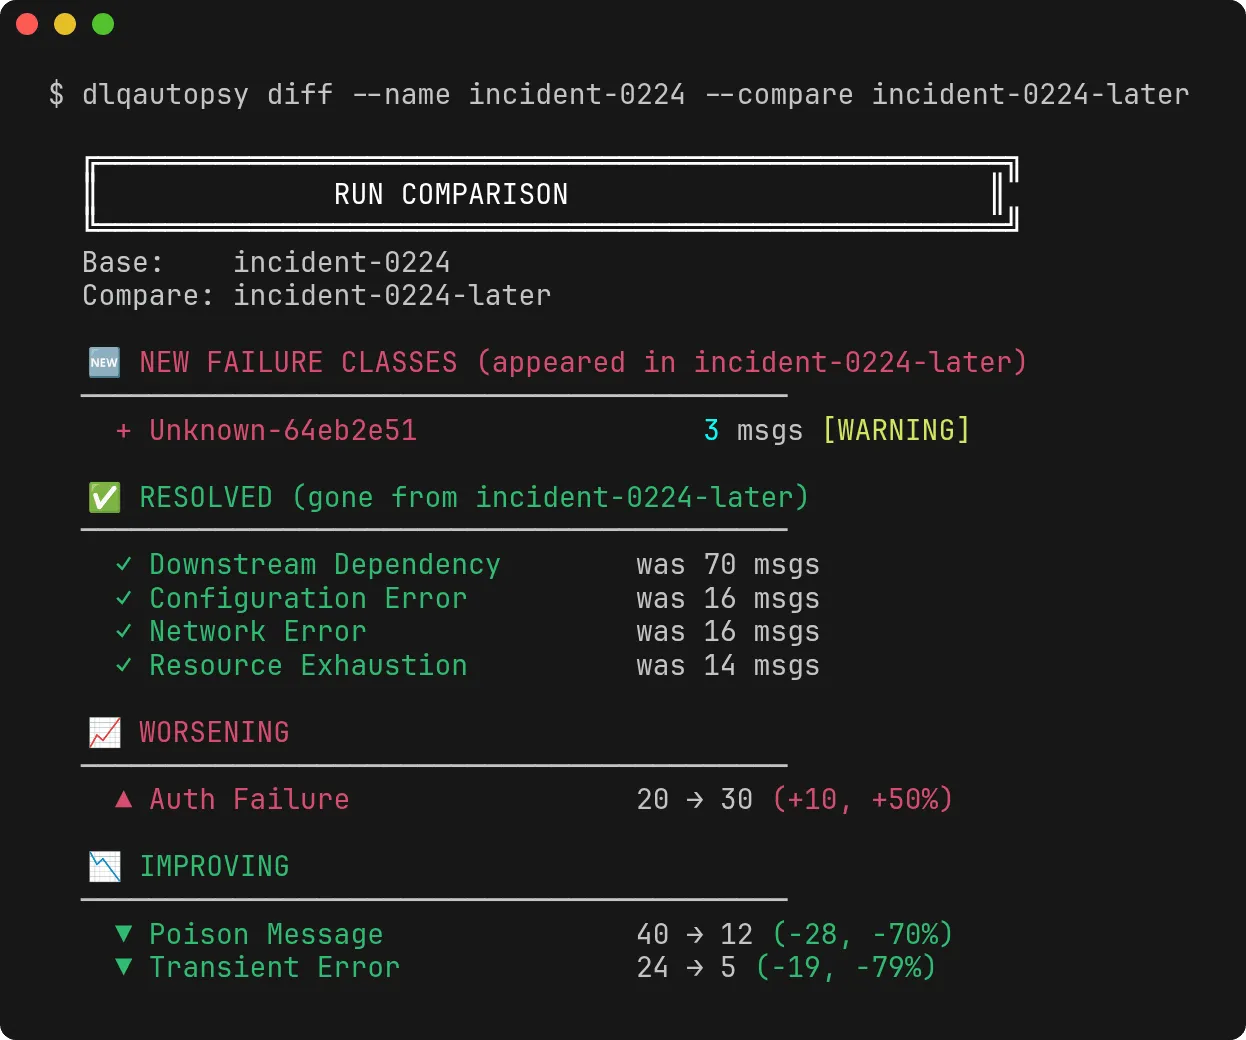Click the 'diff' subcommand in the command line

coord(300,94)
